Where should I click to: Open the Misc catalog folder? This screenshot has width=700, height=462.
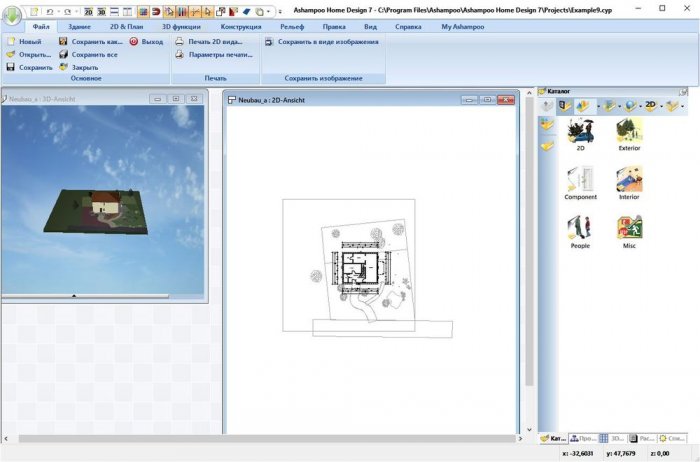coord(629,229)
